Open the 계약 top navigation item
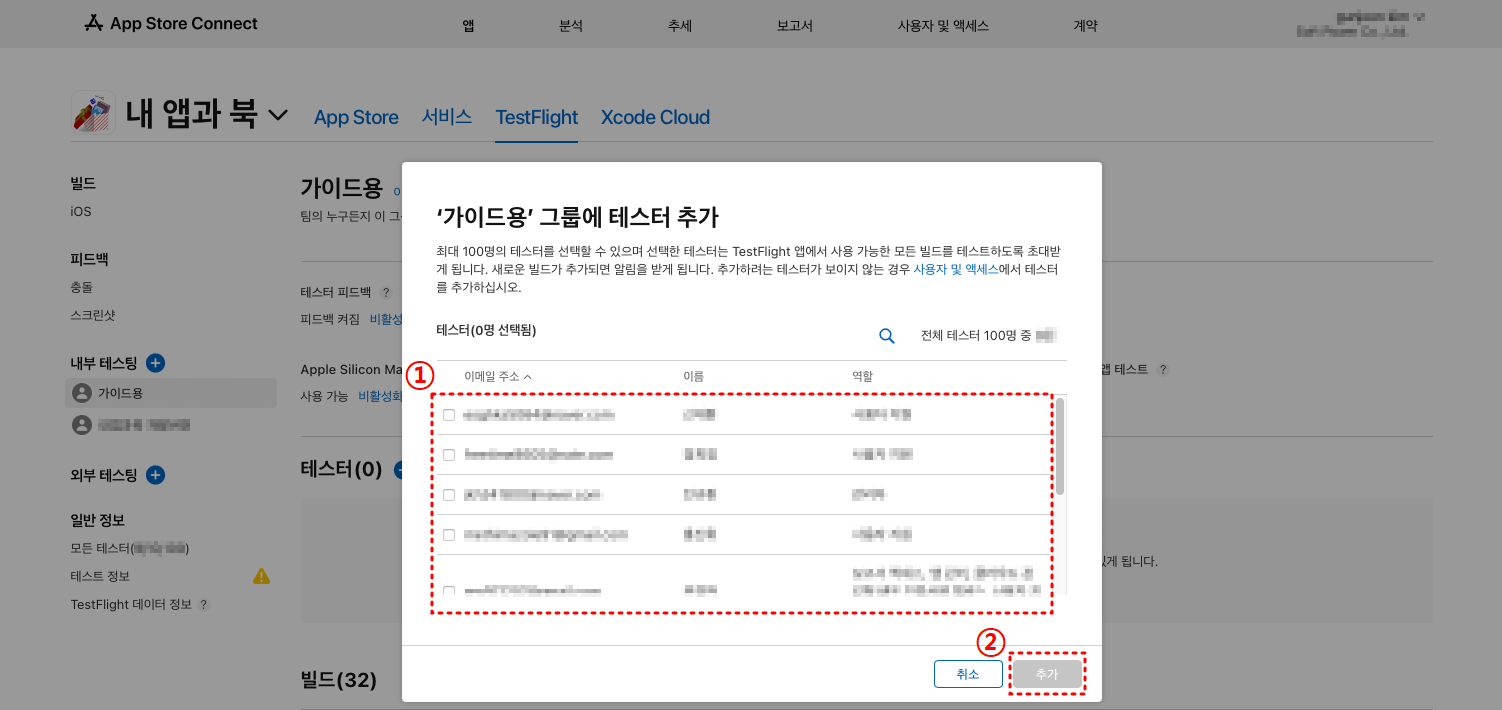The image size is (1502, 710). click(1085, 26)
